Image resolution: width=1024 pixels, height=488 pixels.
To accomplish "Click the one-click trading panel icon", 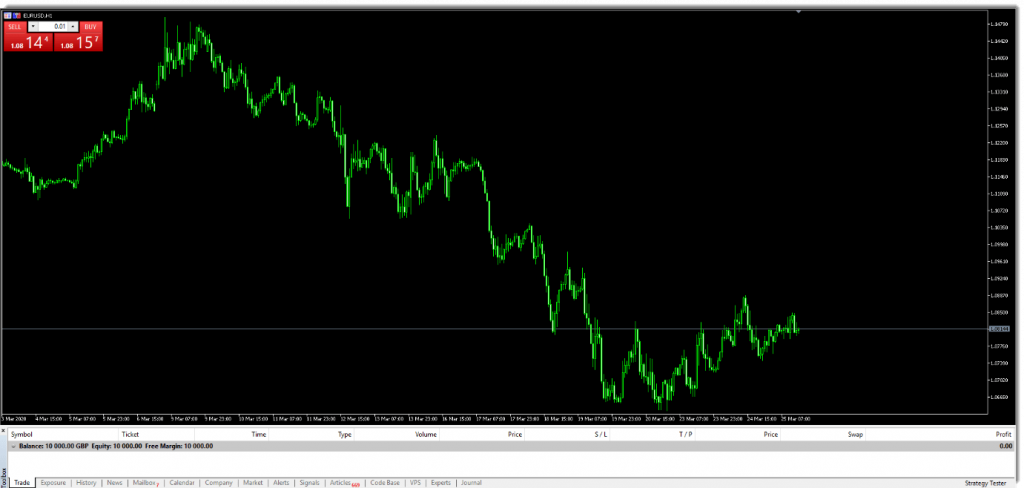I will click(x=8, y=15).
